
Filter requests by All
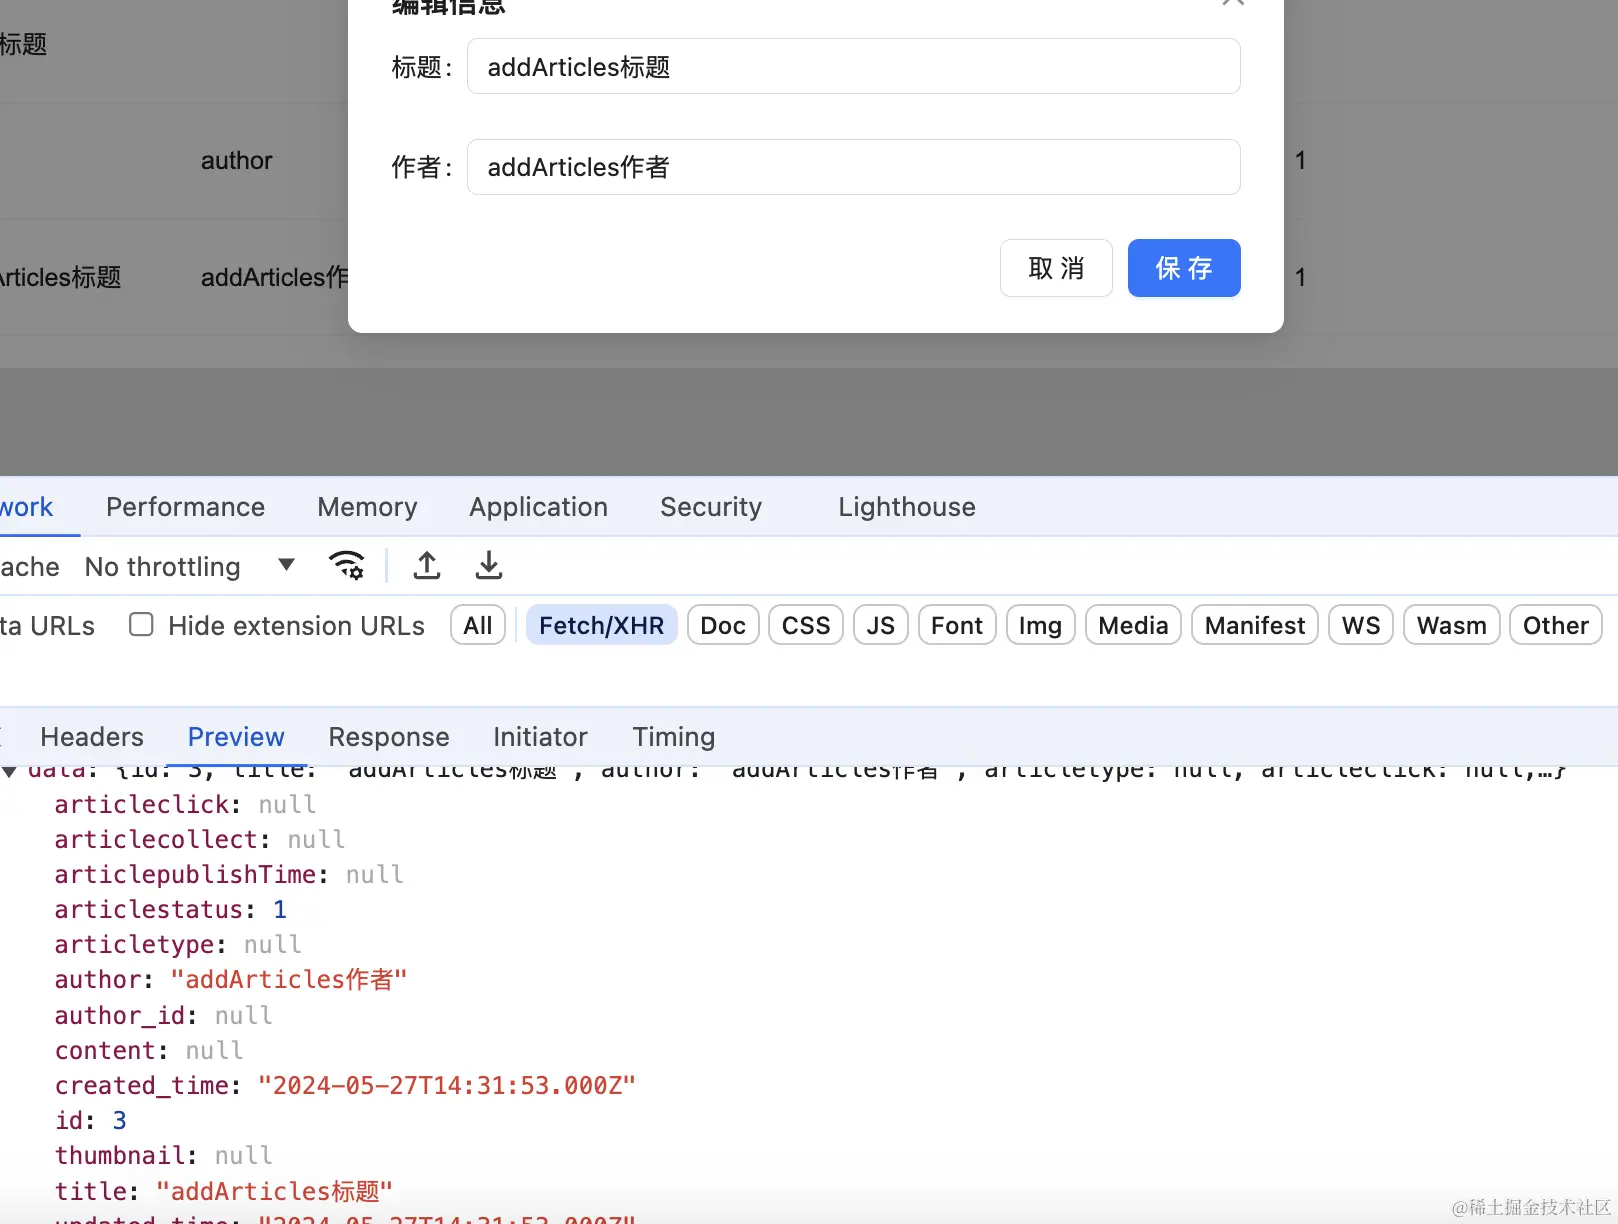[478, 625]
